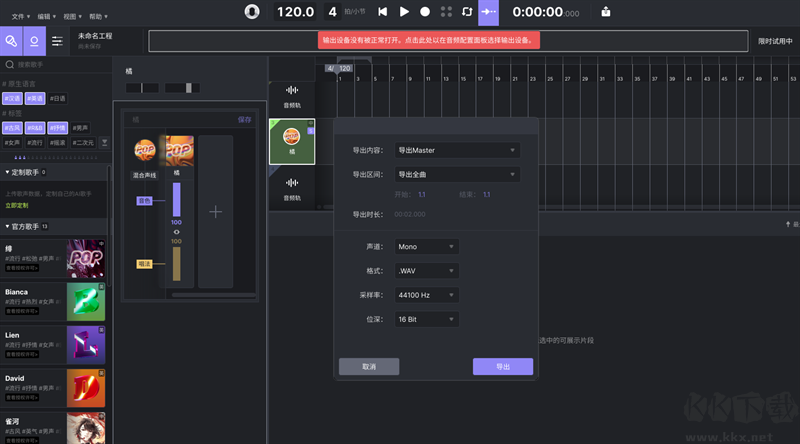Enable the #女声 tag filter
The image size is (800, 444).
point(12,142)
